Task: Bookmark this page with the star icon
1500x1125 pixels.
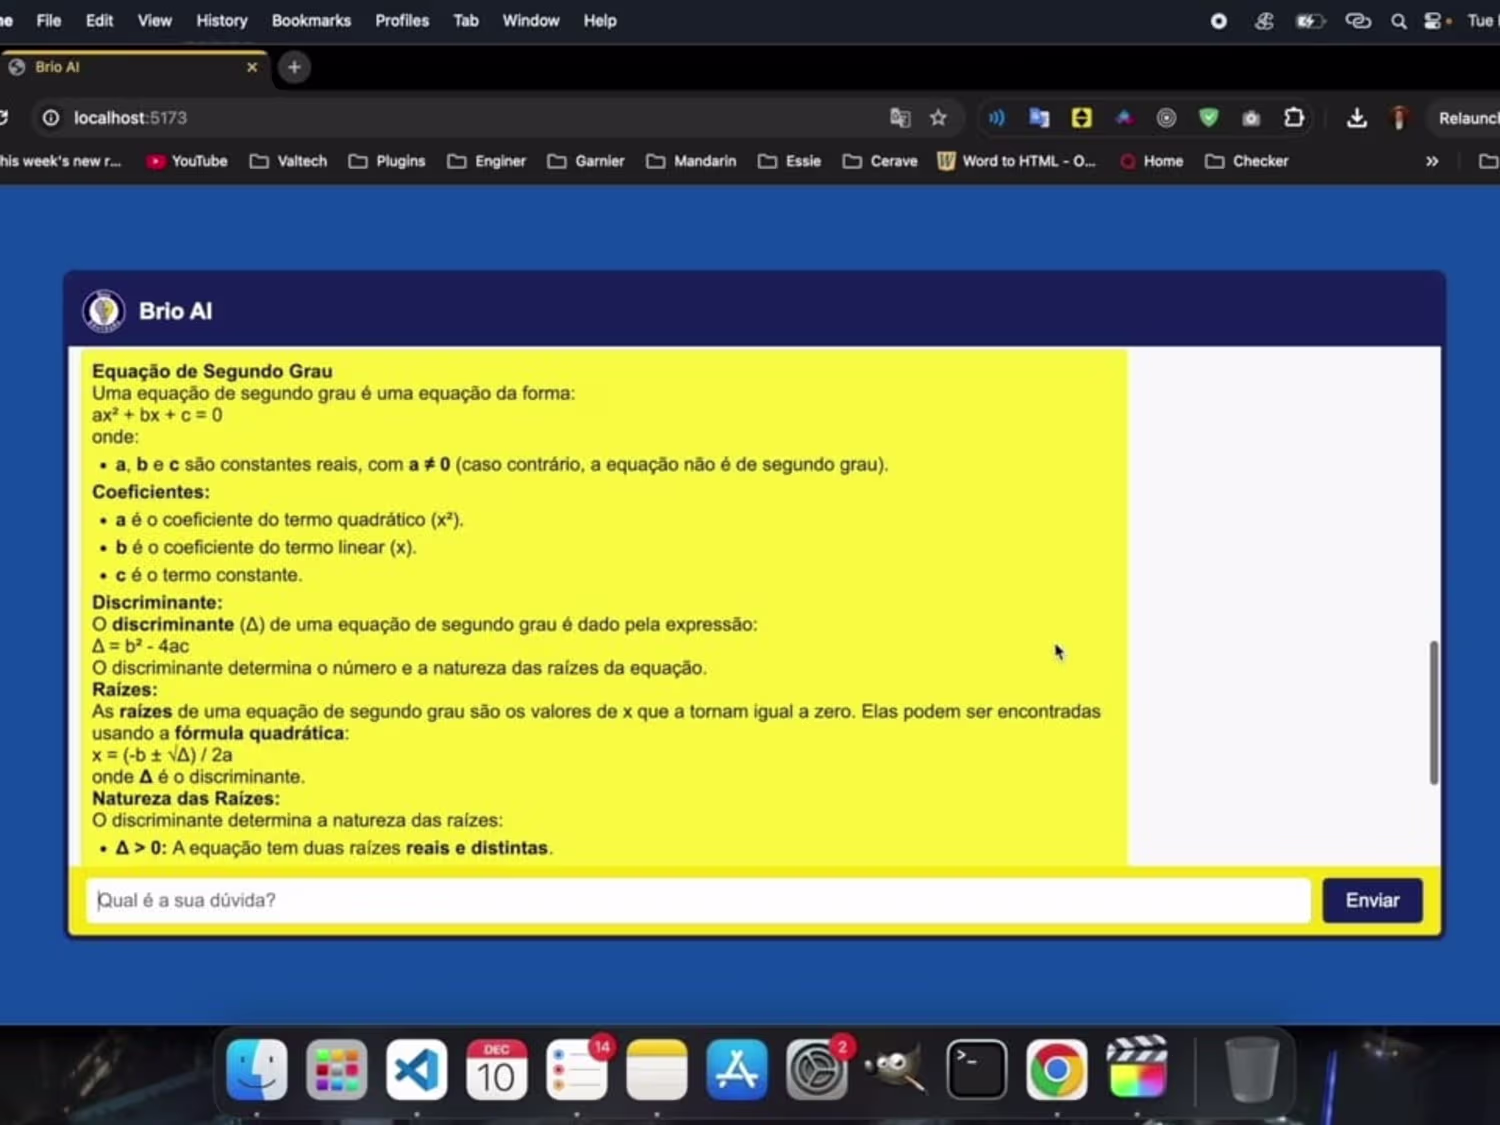Action: [x=938, y=118]
